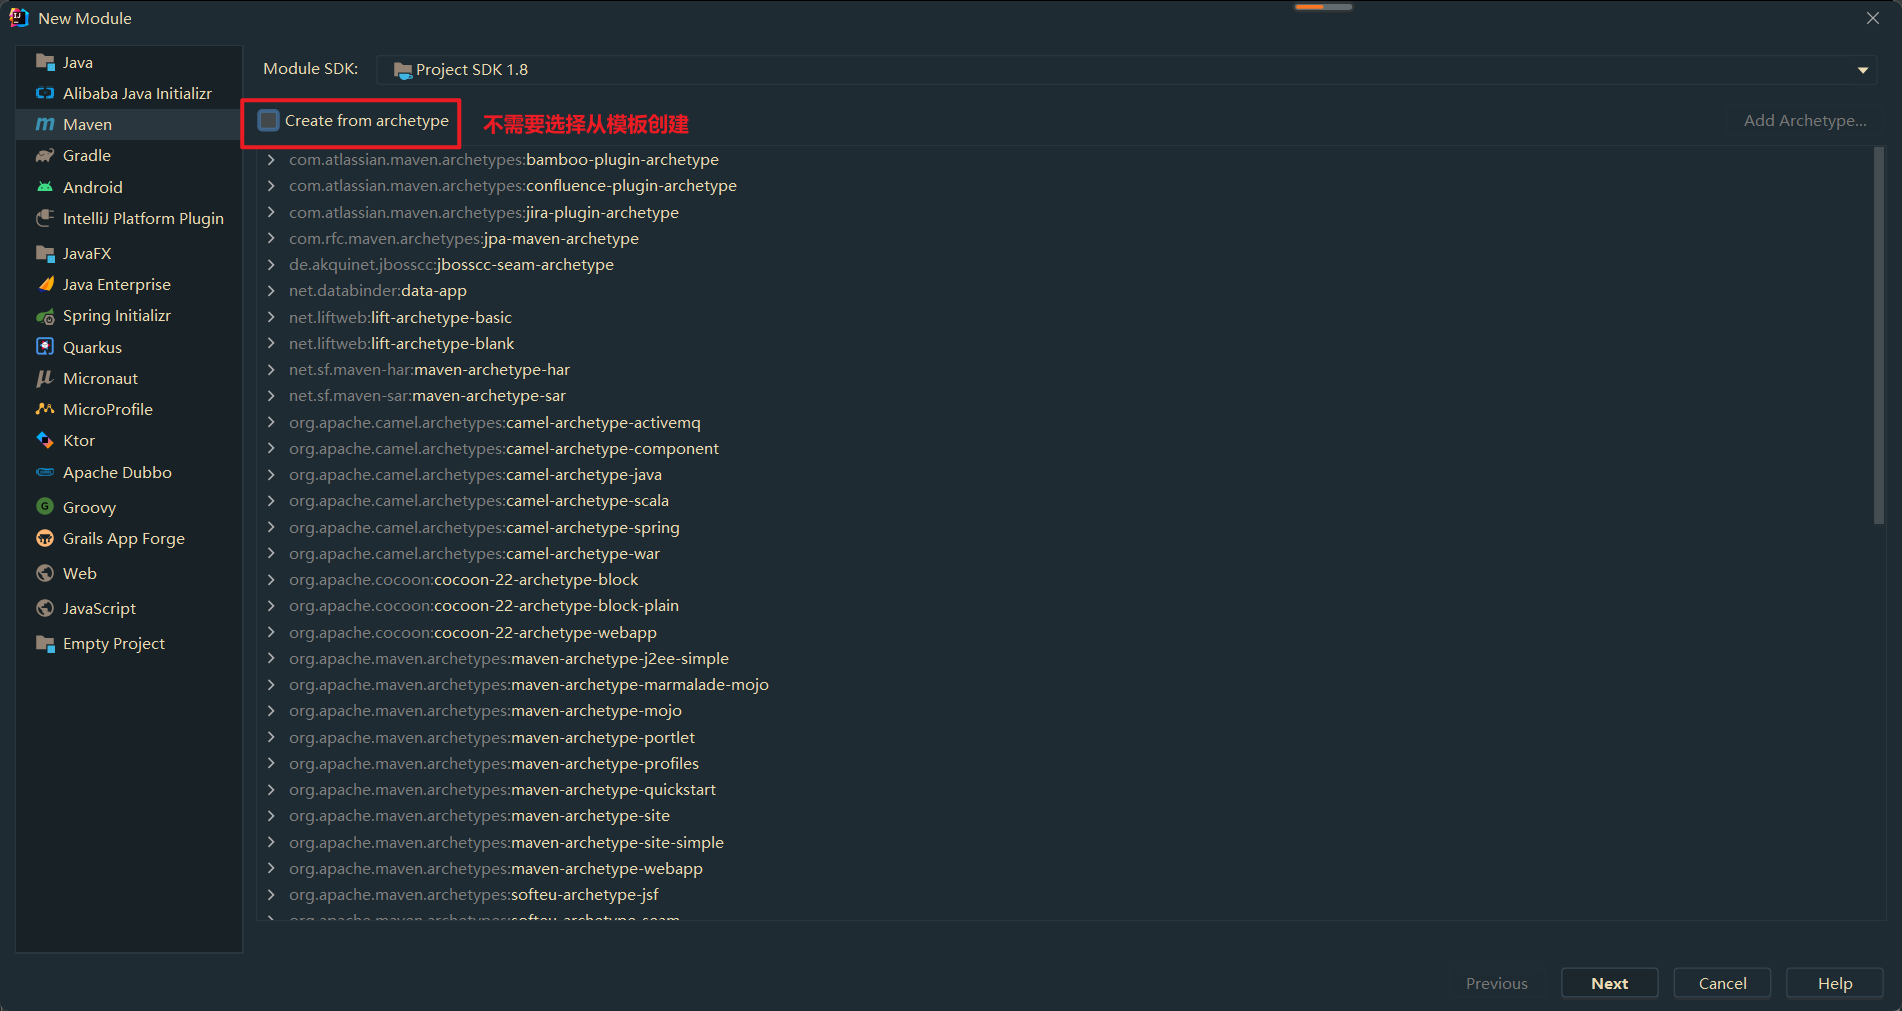
Task: Expand the maven-archetype-webapp tree node
Action: point(271,868)
